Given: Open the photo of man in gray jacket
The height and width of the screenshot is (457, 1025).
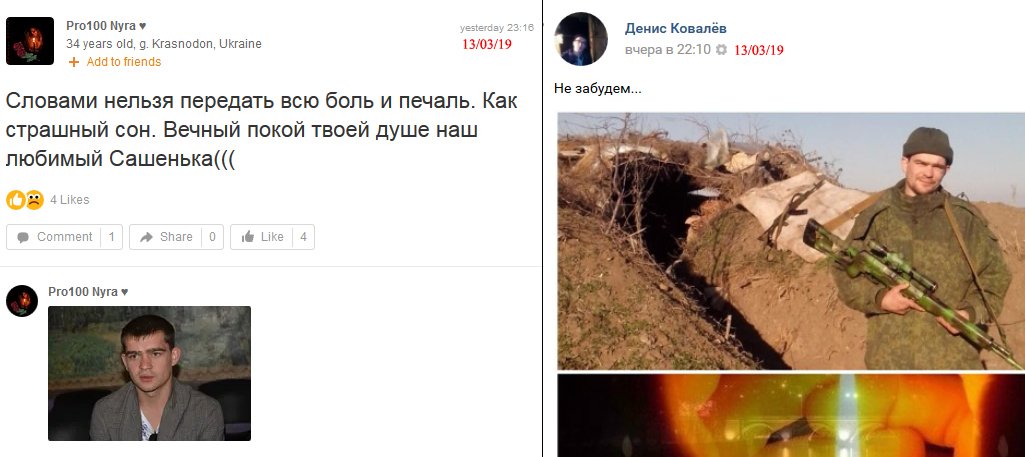Looking at the screenshot, I should point(150,373).
